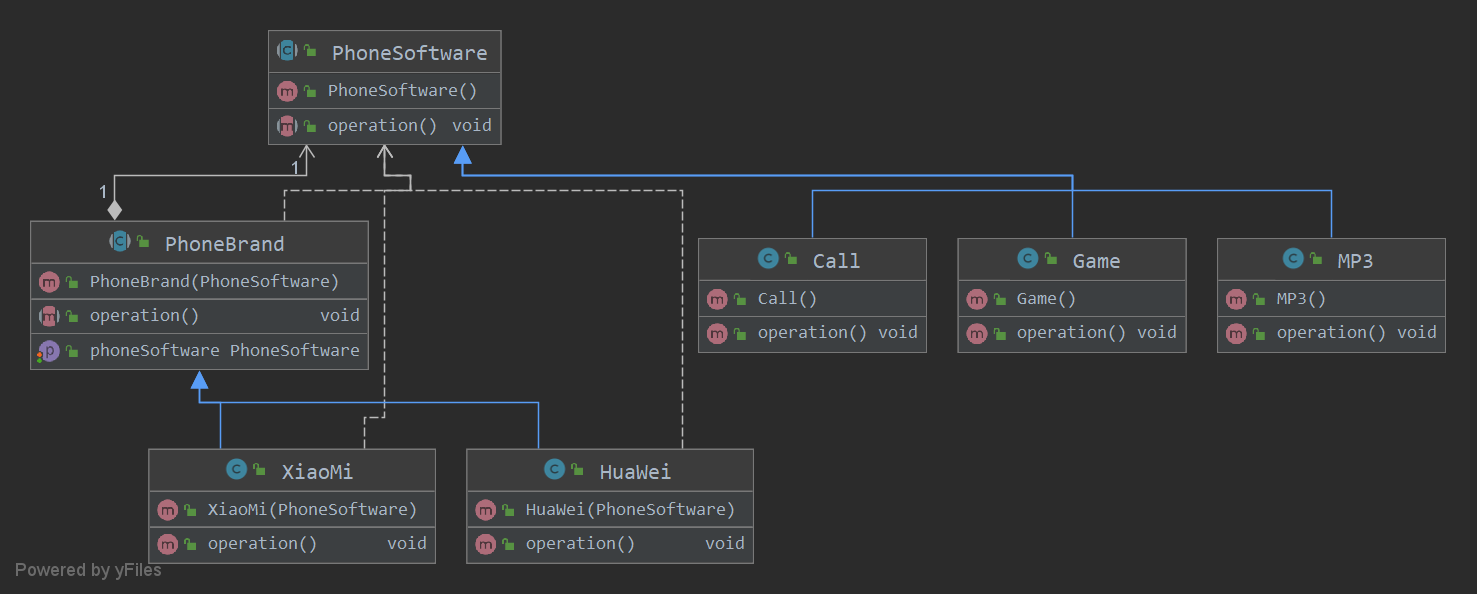Select the XiaoMi class title
Viewport: 1477px width, 594px height.
point(317,472)
